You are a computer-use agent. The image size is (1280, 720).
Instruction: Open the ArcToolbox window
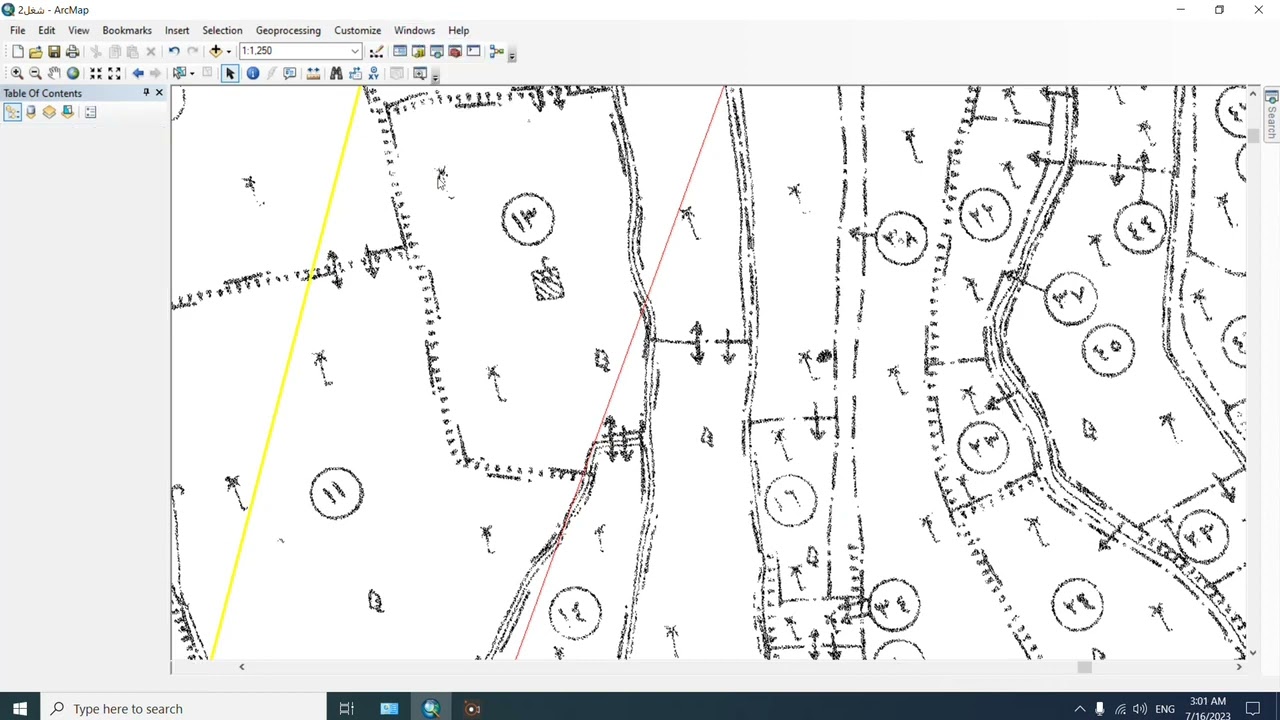455,51
